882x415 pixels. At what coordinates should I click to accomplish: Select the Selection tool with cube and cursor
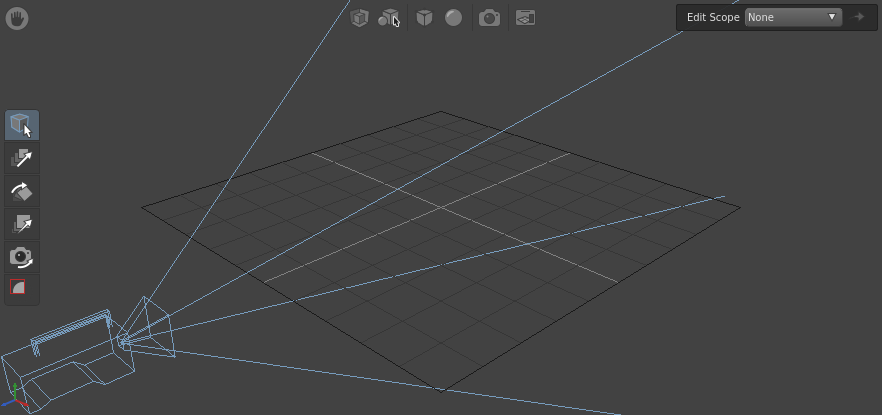coord(22,125)
